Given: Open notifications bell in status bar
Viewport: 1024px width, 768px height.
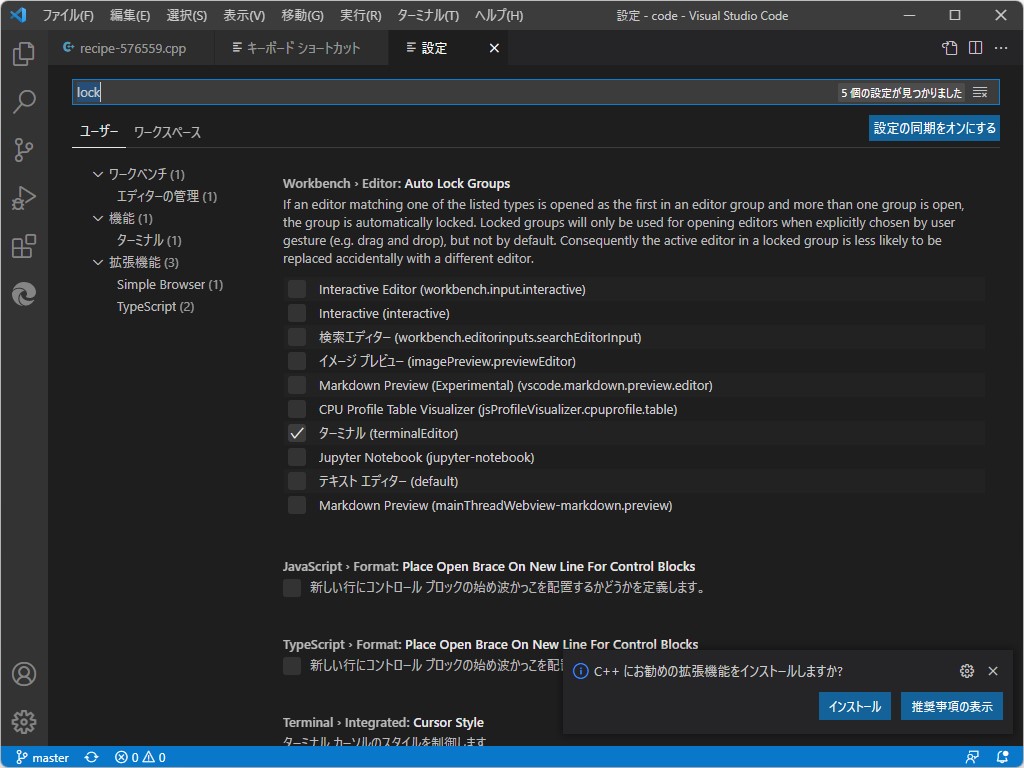Looking at the screenshot, I should [x=1002, y=758].
